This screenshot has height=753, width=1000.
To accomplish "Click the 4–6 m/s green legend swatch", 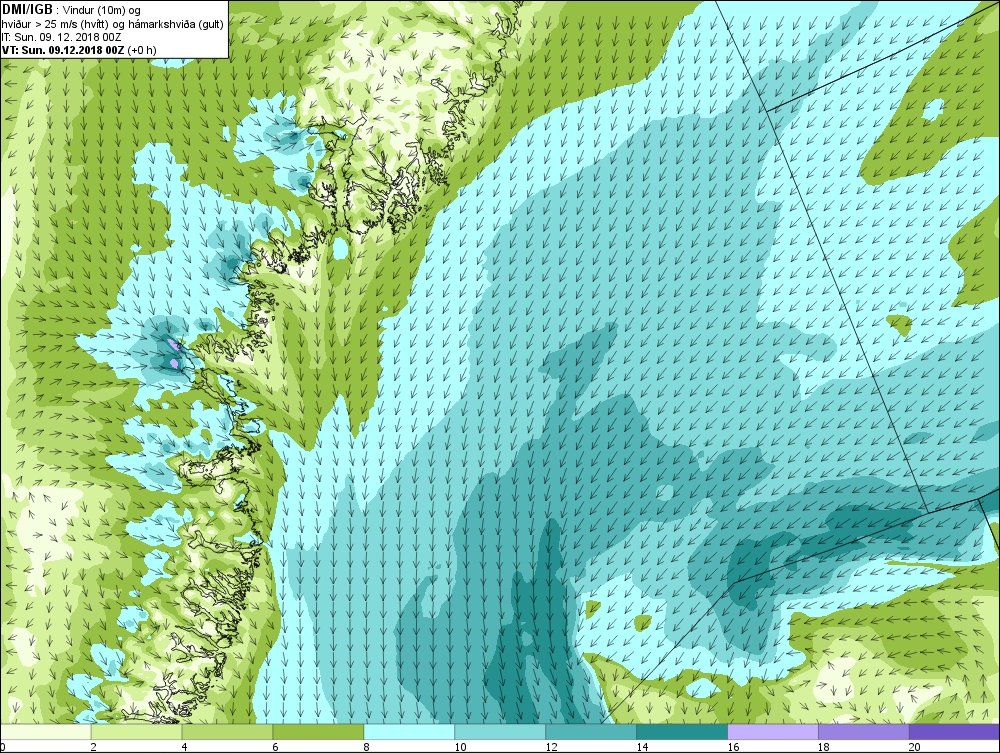I will pyautogui.click(x=227, y=731).
